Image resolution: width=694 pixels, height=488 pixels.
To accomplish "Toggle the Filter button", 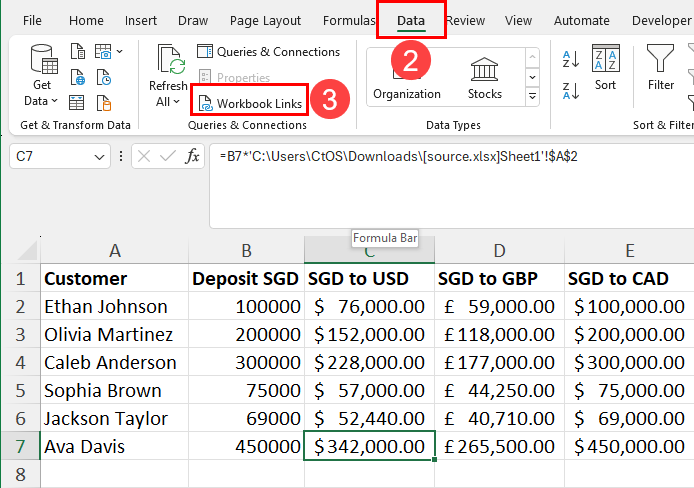I will 660,67.
